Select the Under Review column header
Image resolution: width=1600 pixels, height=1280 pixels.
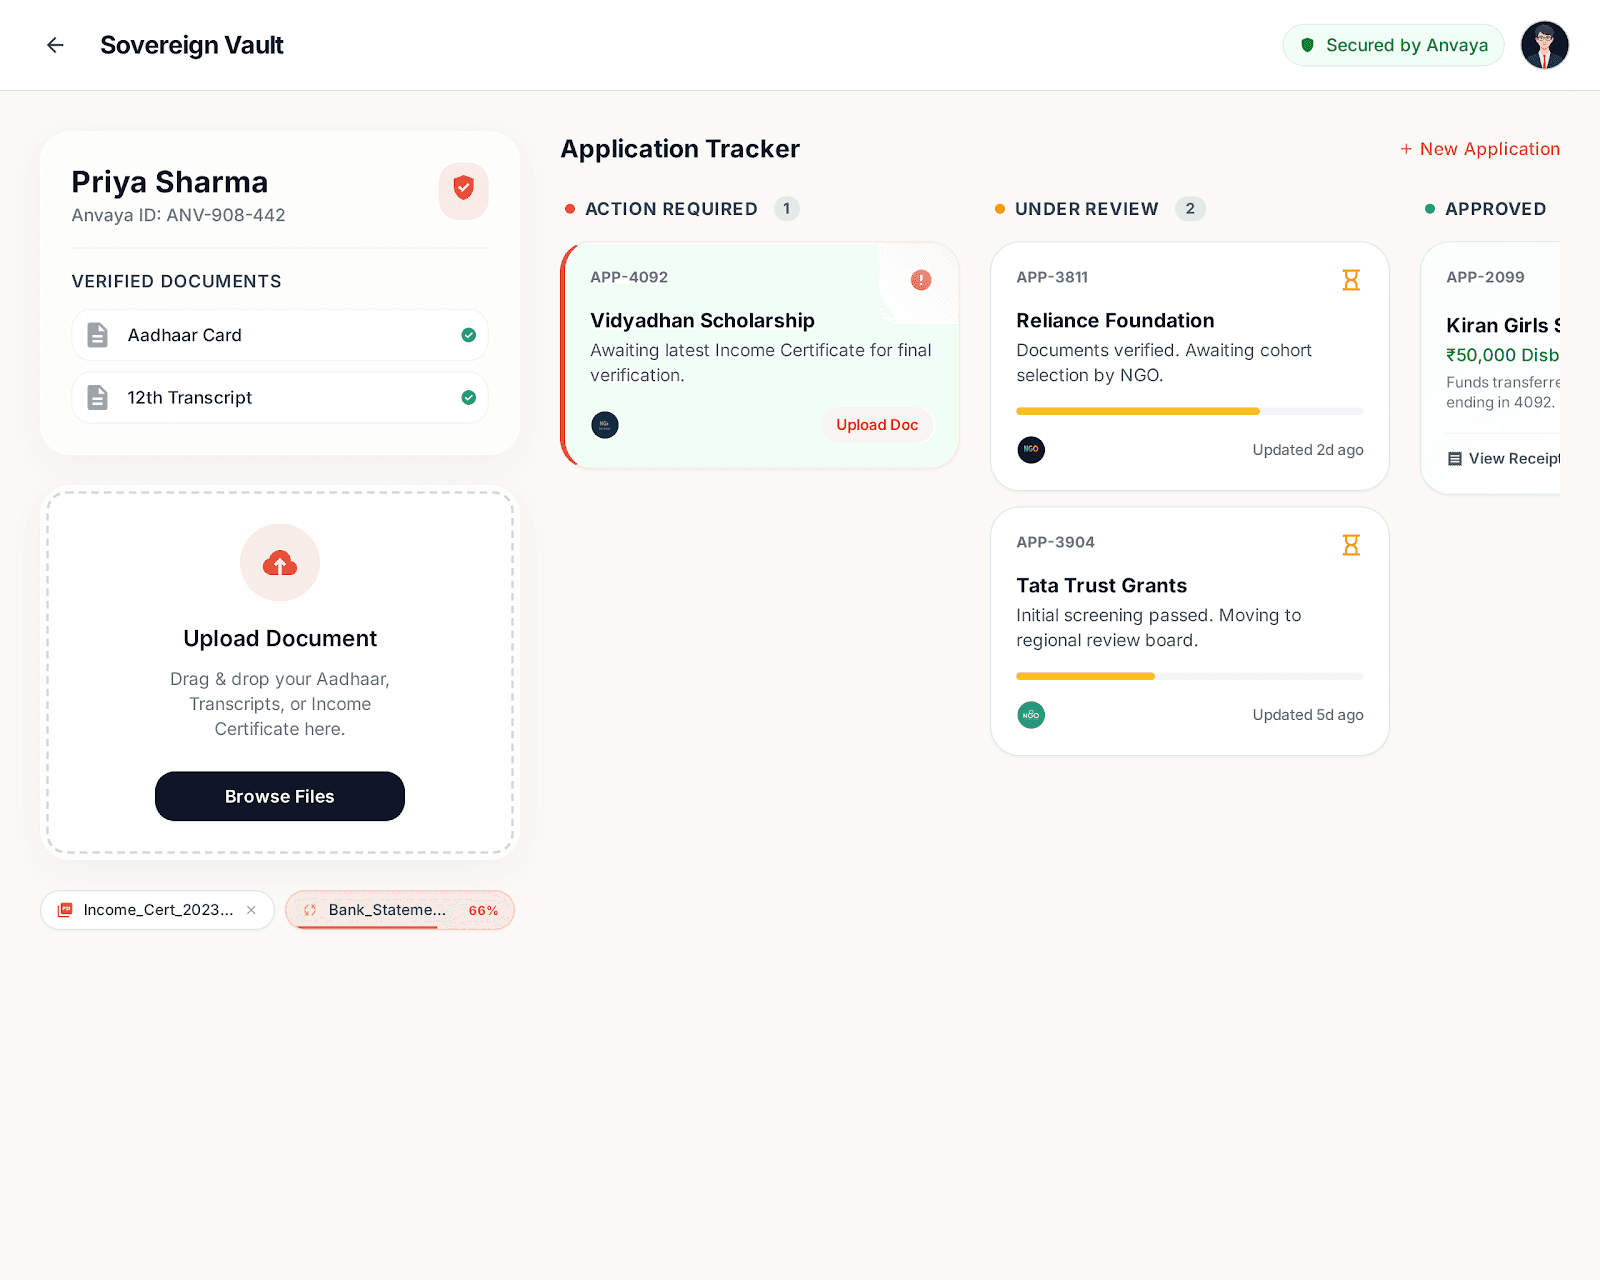tap(1086, 209)
